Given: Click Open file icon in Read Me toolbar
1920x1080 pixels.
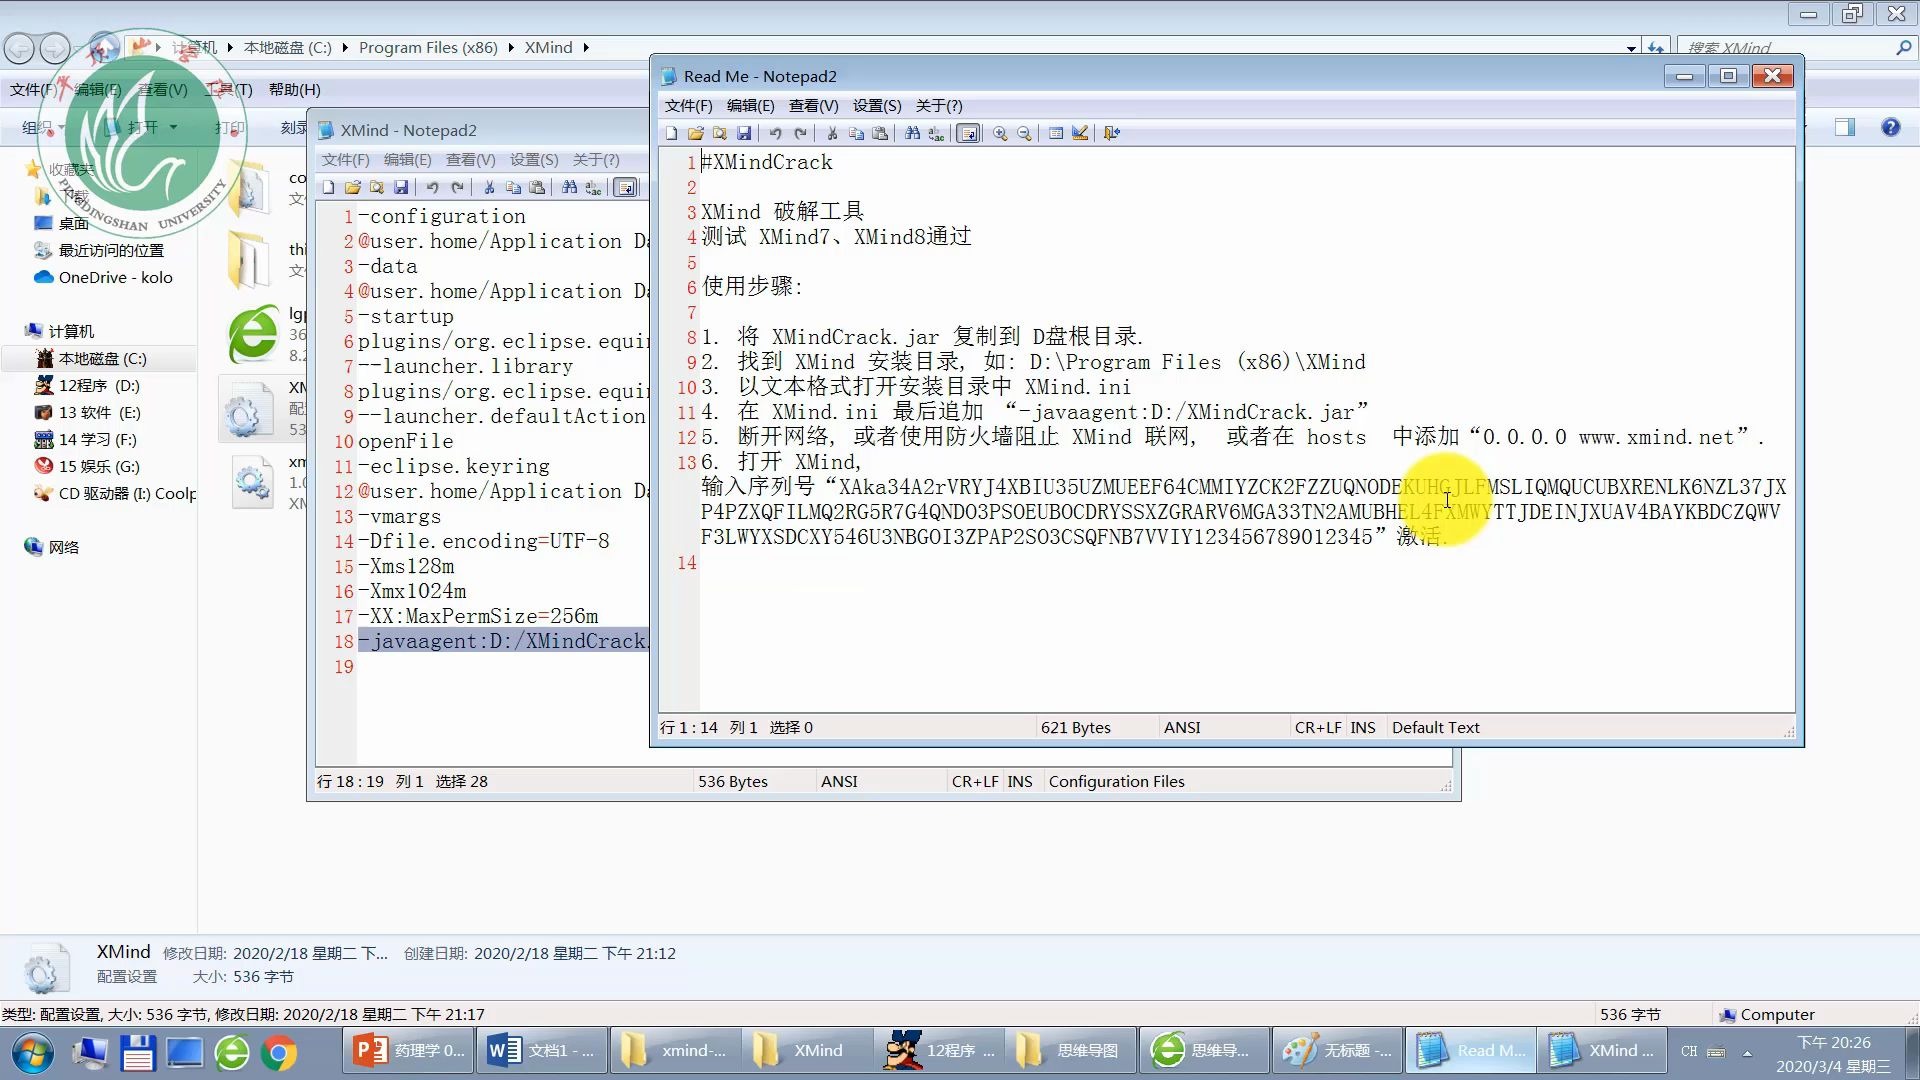Looking at the screenshot, I should [695, 133].
